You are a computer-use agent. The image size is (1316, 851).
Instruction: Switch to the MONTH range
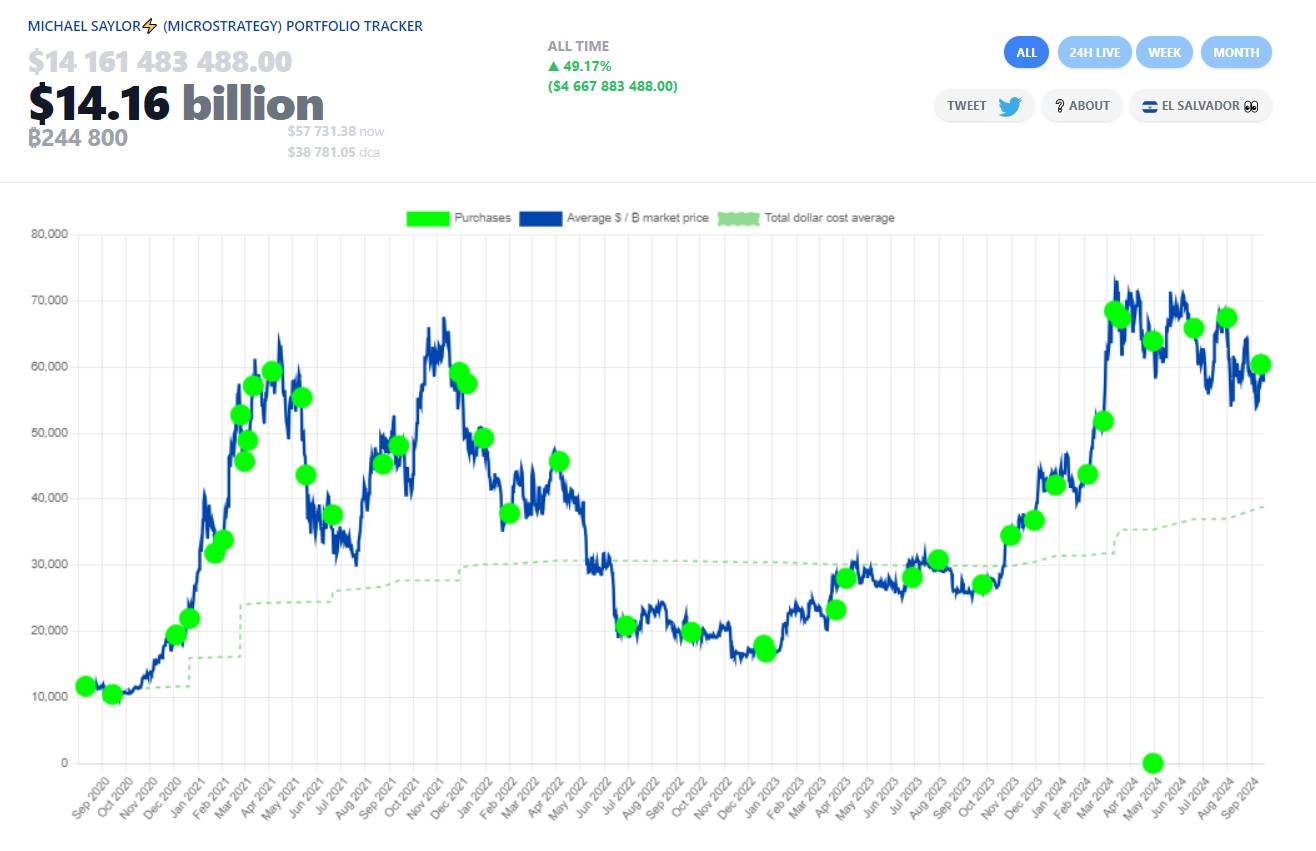pos(1236,52)
